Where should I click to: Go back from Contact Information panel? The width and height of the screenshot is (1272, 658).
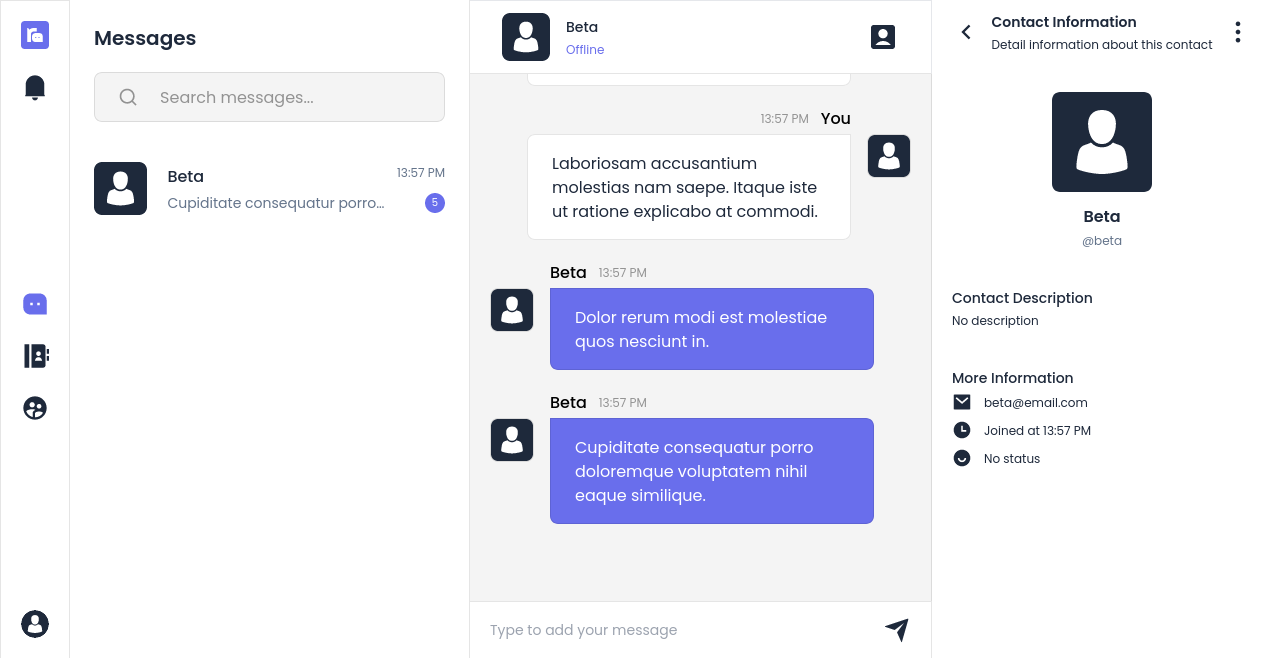(x=966, y=32)
